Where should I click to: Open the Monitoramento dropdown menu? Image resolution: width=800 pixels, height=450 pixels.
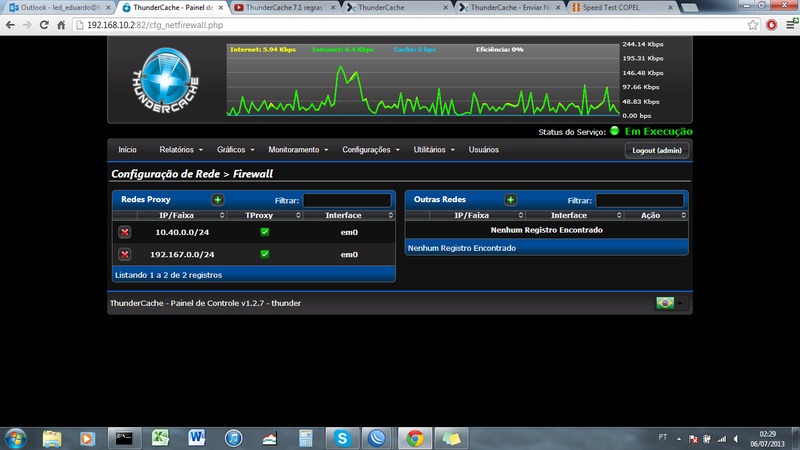[298, 149]
